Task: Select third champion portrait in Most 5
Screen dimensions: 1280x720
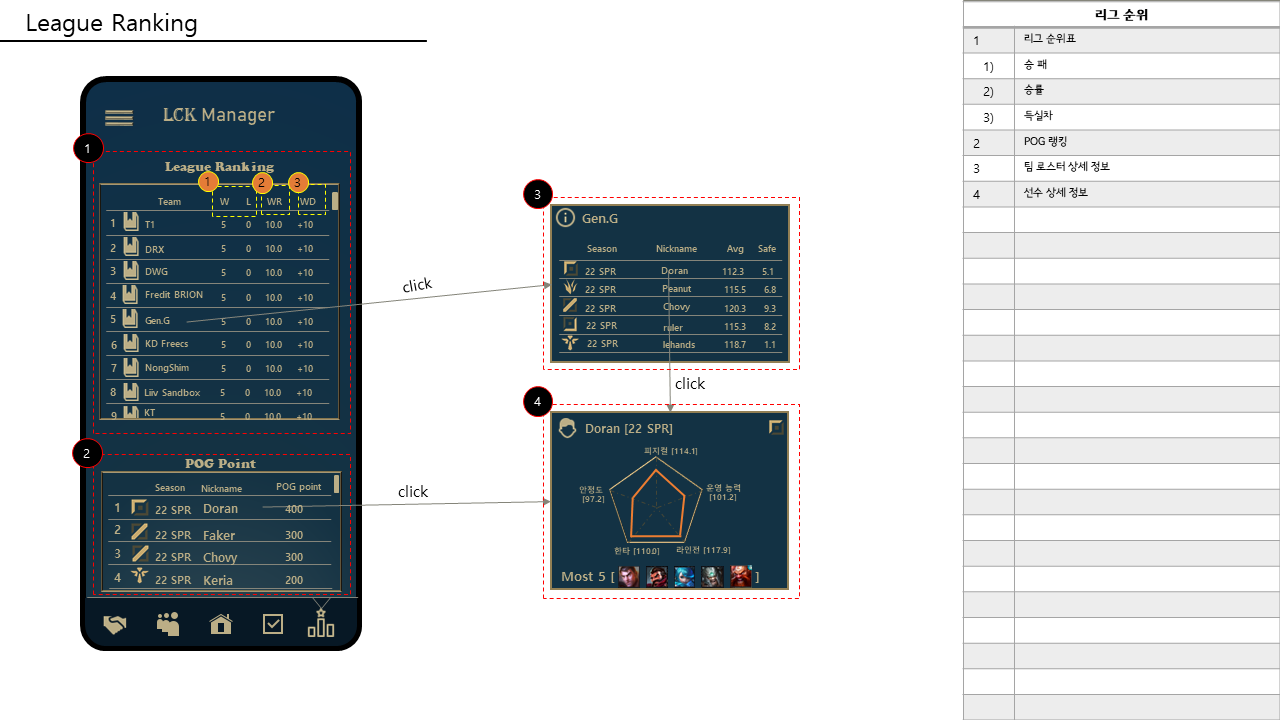Action: [x=684, y=576]
